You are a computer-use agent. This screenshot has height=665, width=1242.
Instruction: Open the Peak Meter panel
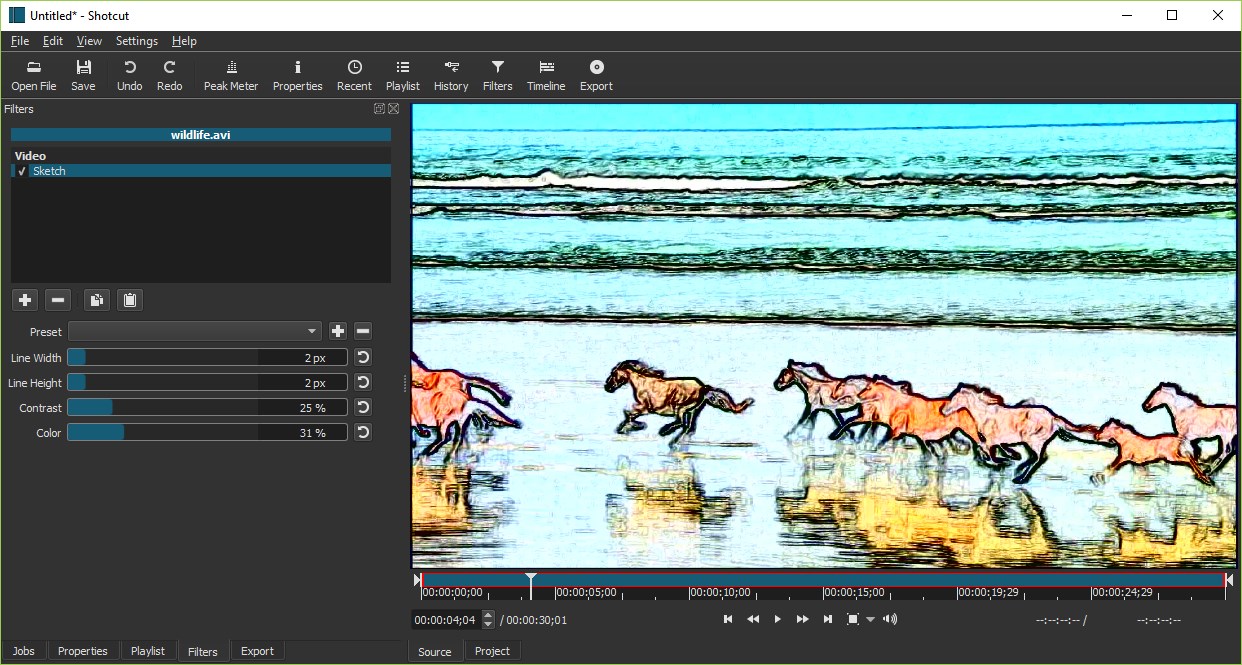tap(230, 75)
